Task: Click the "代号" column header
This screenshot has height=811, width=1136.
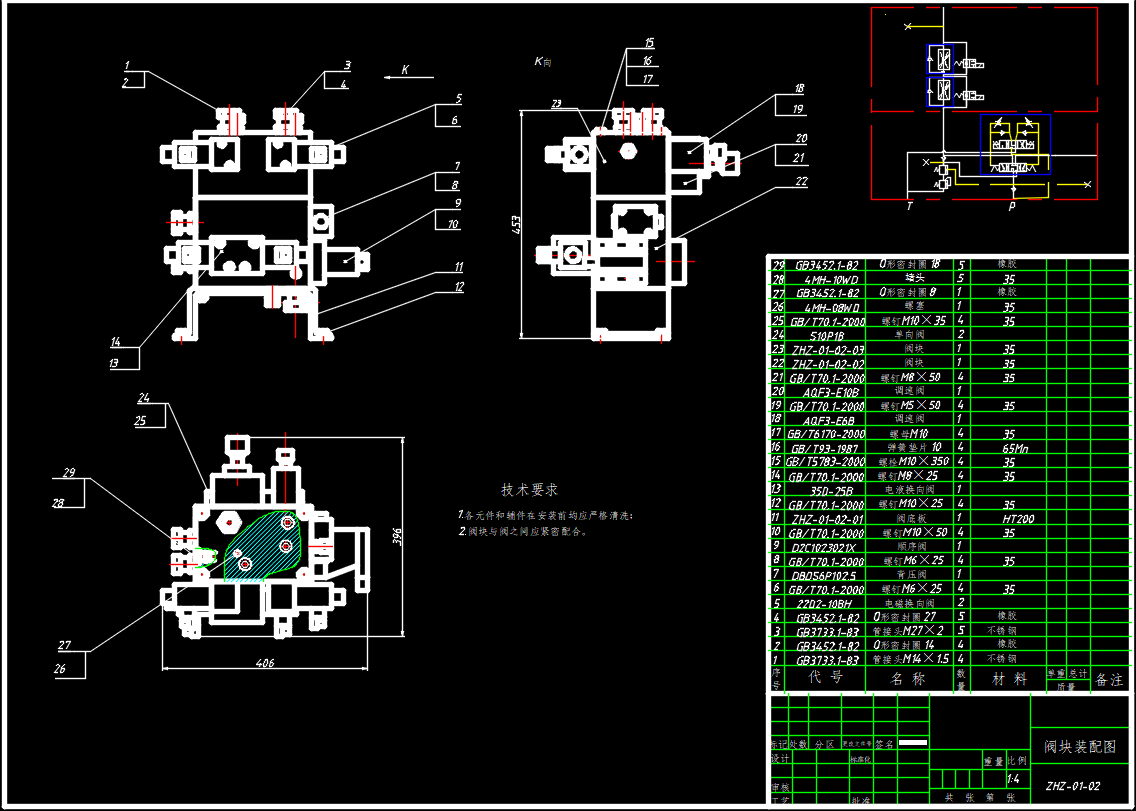Action: click(x=825, y=678)
